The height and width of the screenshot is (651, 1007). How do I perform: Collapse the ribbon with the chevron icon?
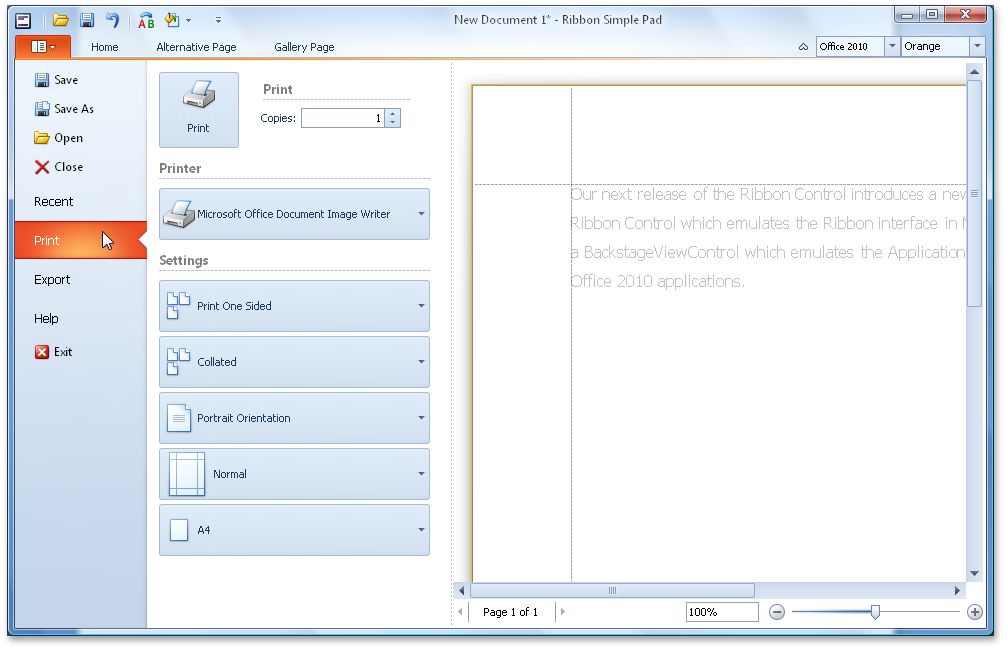pos(803,47)
